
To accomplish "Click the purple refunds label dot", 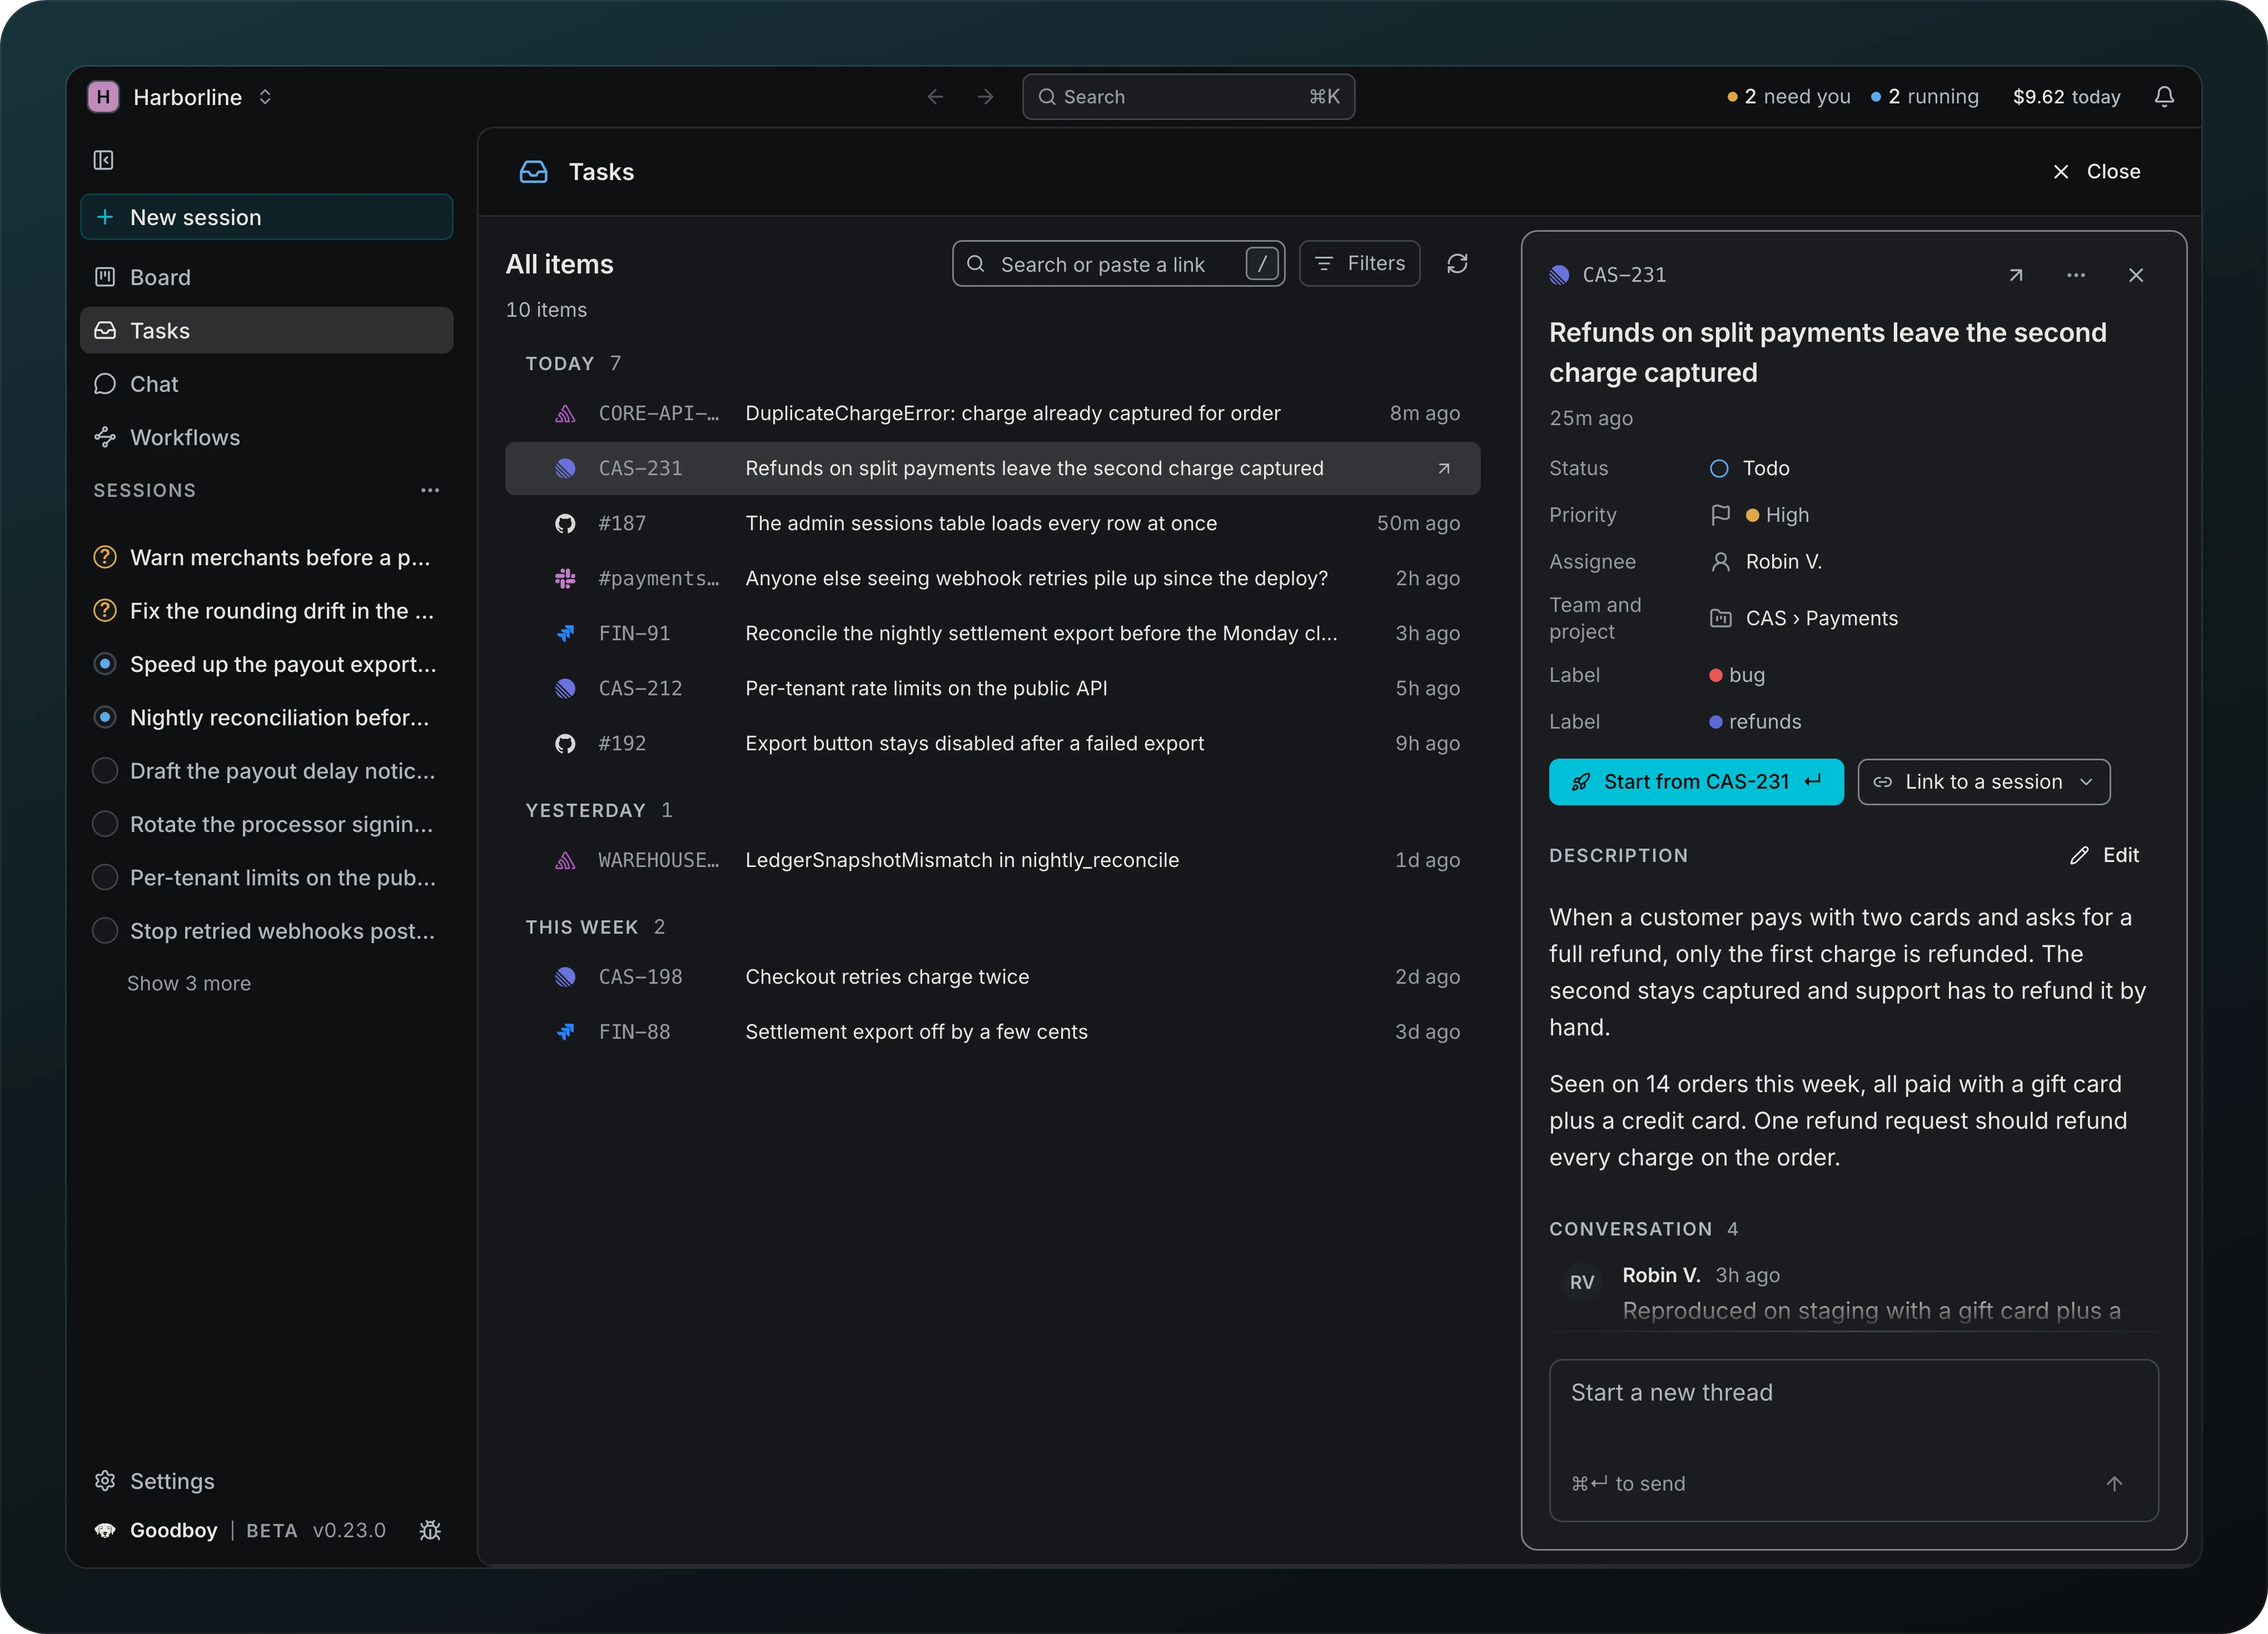I will coord(1716,722).
